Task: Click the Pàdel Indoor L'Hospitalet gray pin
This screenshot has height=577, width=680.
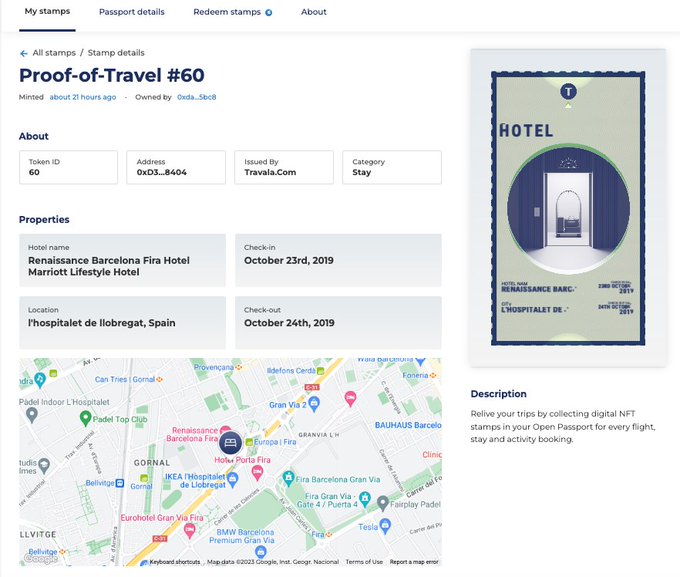Action: (32, 415)
